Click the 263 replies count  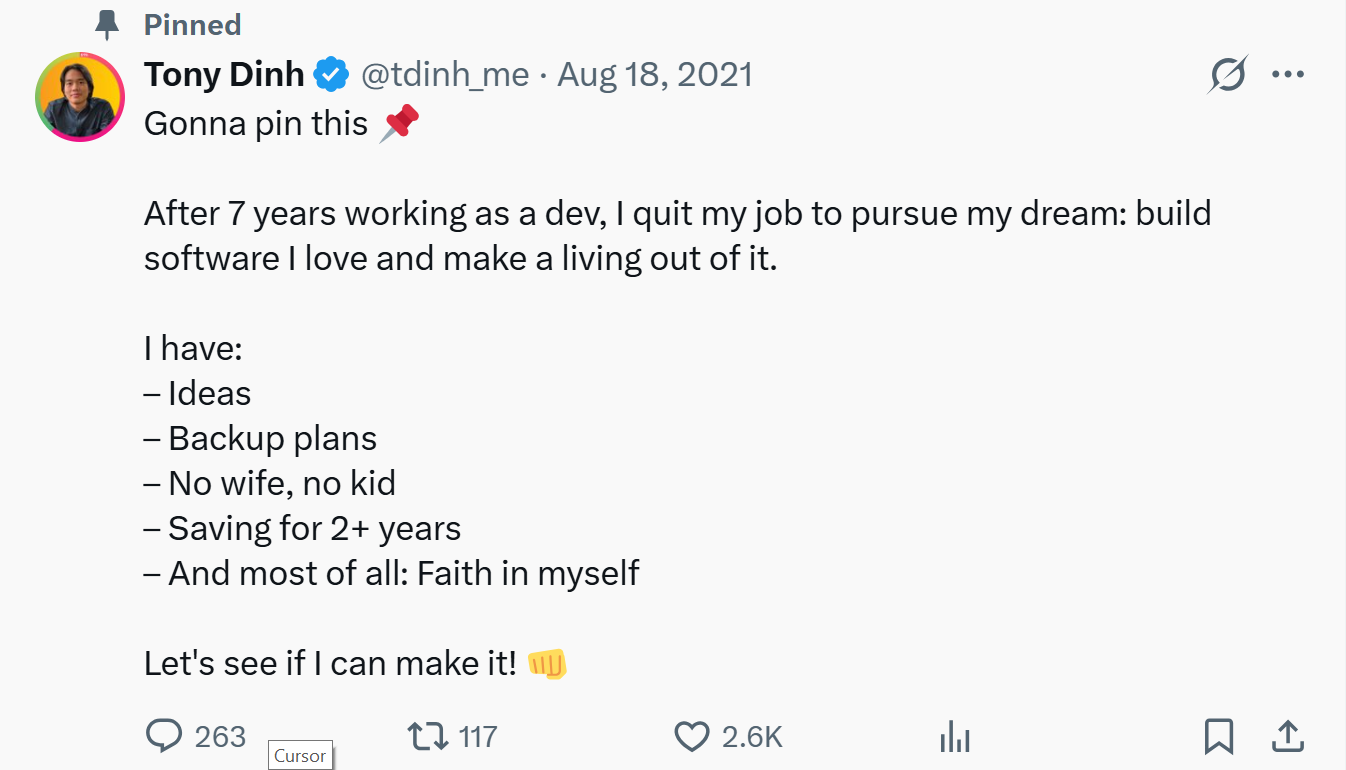pos(220,737)
